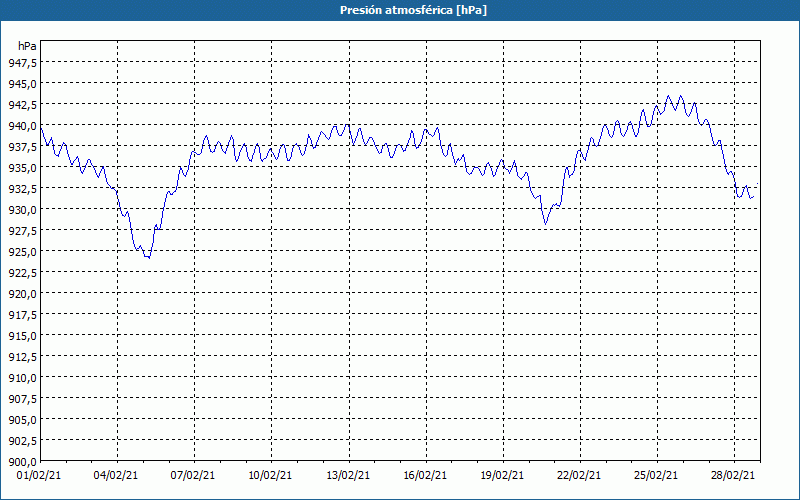Click the lowest pressure dip near 05/02/21
800x500 pixels.
point(148,258)
